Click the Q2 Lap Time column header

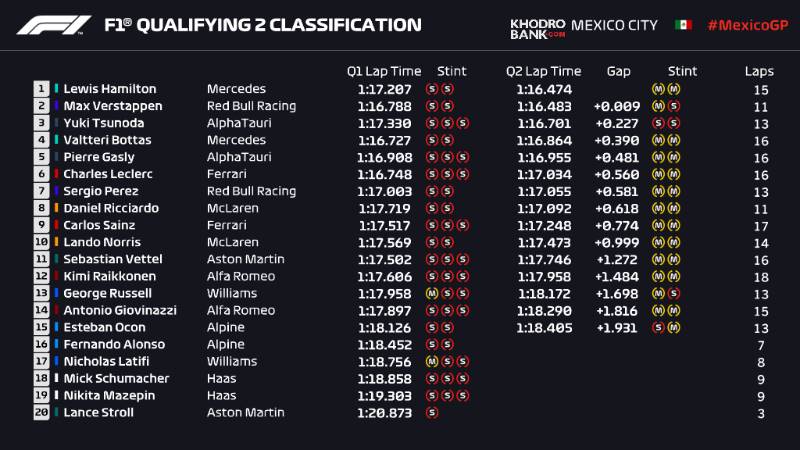point(545,71)
